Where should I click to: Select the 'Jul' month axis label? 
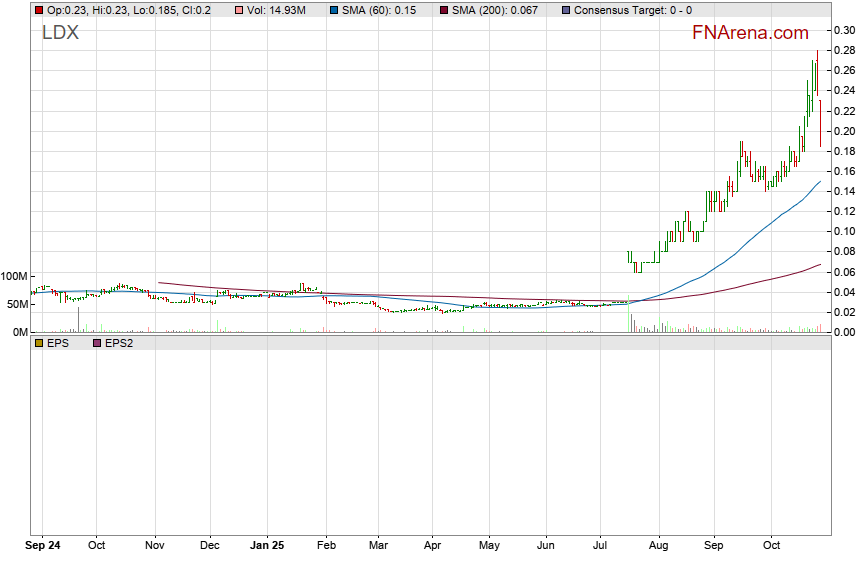point(601,547)
